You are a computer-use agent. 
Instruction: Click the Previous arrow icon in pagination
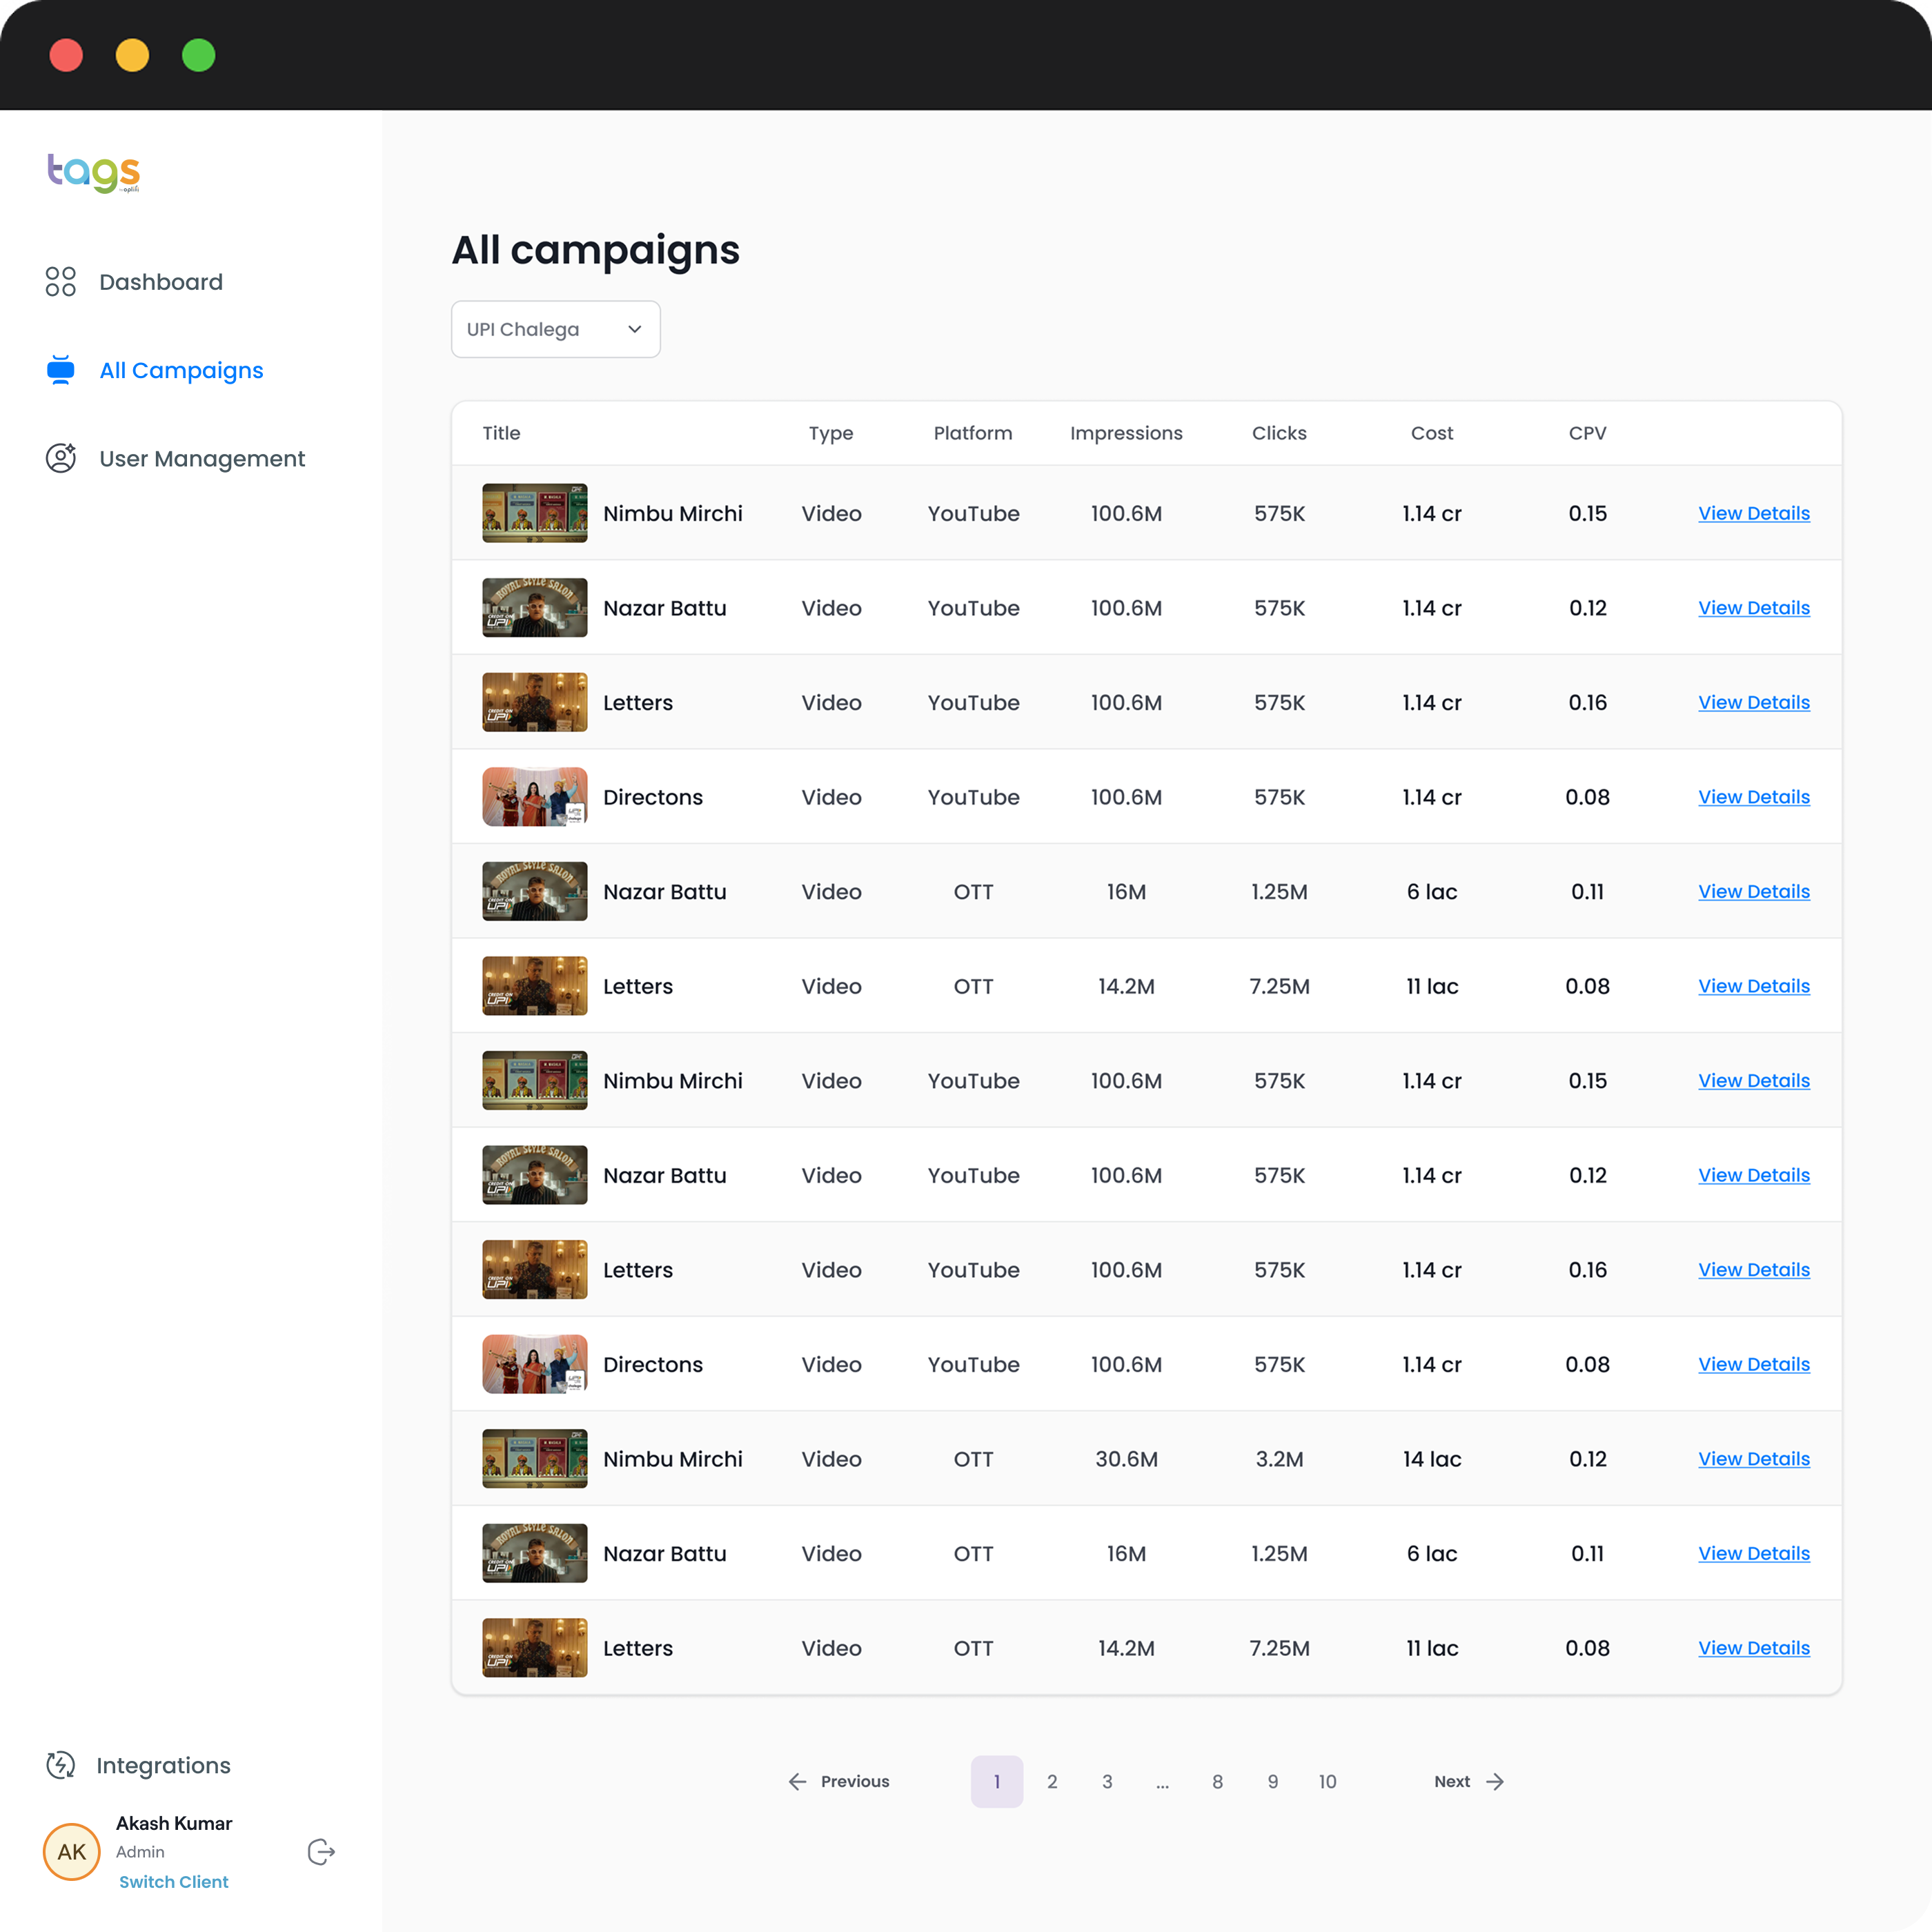(797, 1781)
